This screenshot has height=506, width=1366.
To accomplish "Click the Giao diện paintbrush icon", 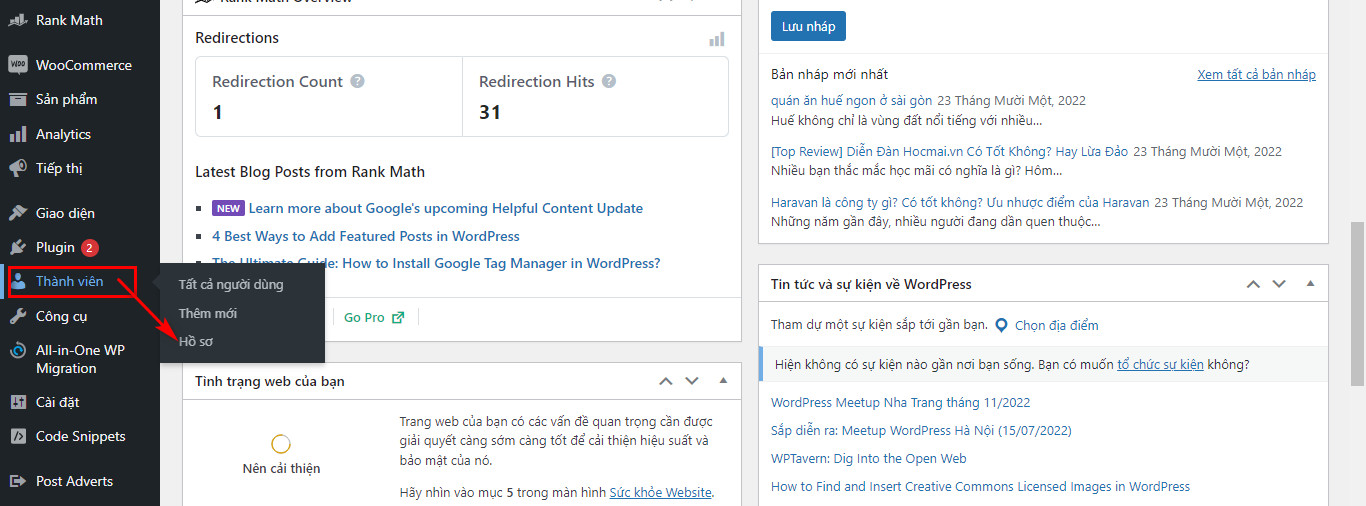I will pyautogui.click(x=18, y=213).
